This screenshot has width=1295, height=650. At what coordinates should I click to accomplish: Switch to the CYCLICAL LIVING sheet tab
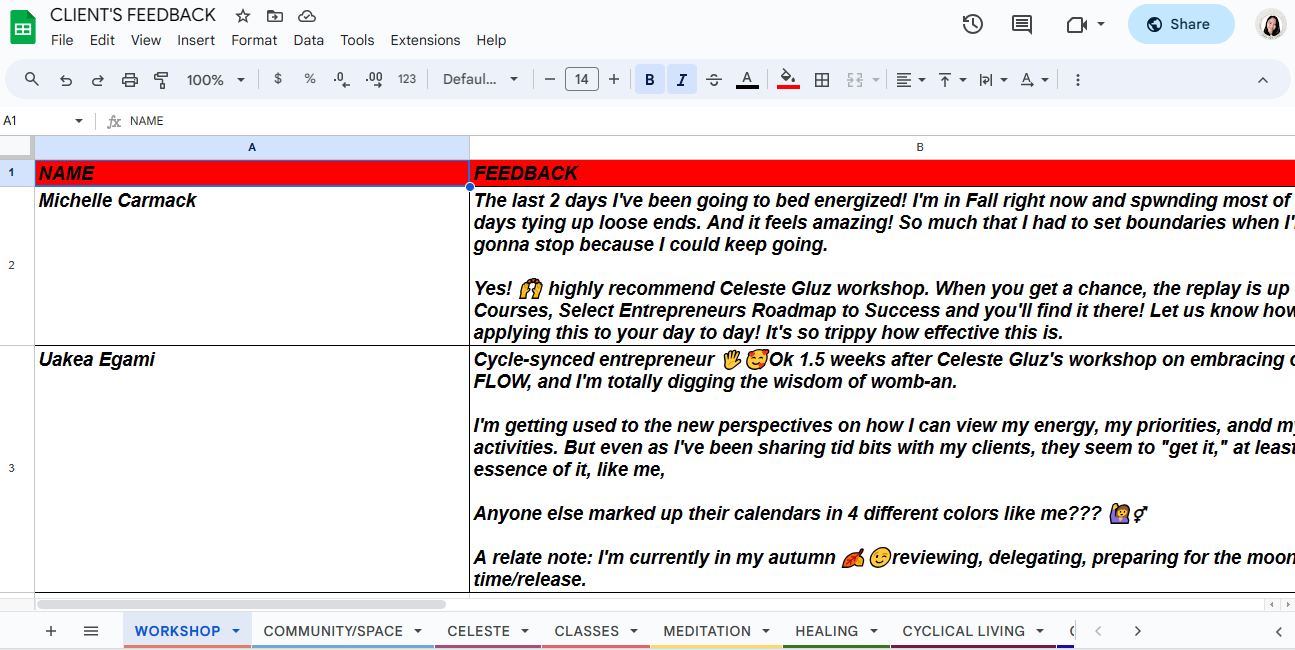tap(973, 631)
